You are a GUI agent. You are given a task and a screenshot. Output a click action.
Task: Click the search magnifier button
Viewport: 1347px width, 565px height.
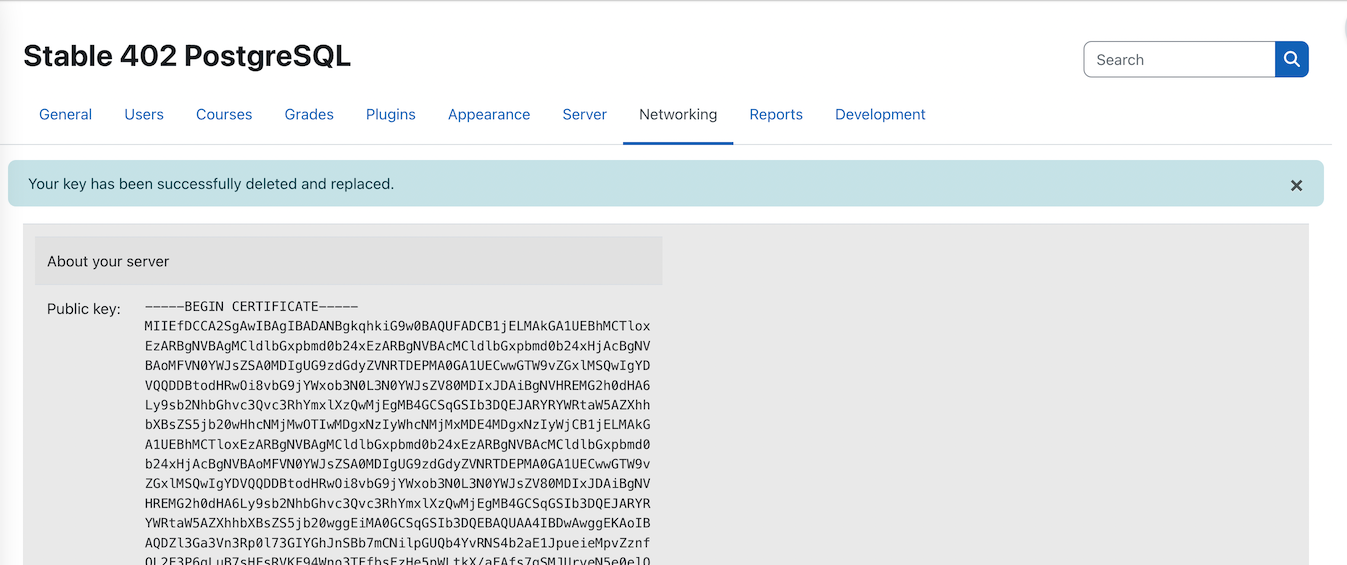pos(1292,59)
